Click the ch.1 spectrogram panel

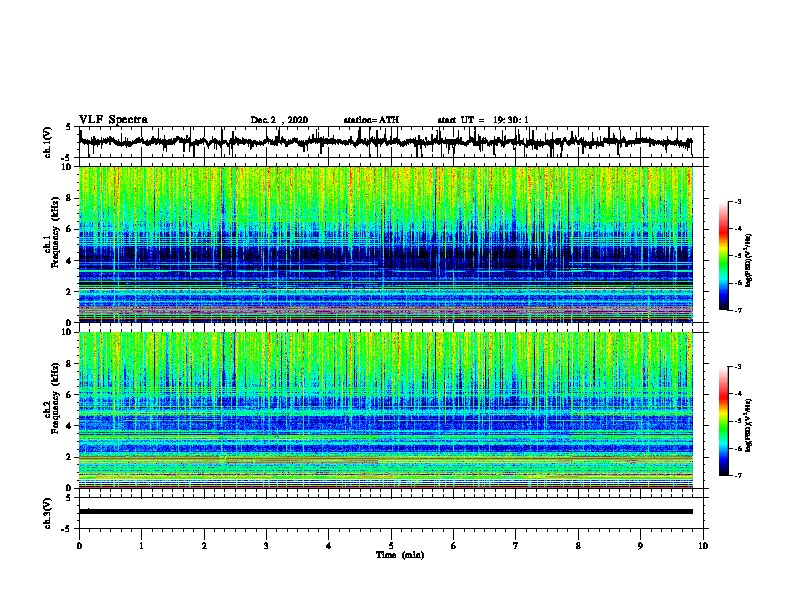(386, 244)
